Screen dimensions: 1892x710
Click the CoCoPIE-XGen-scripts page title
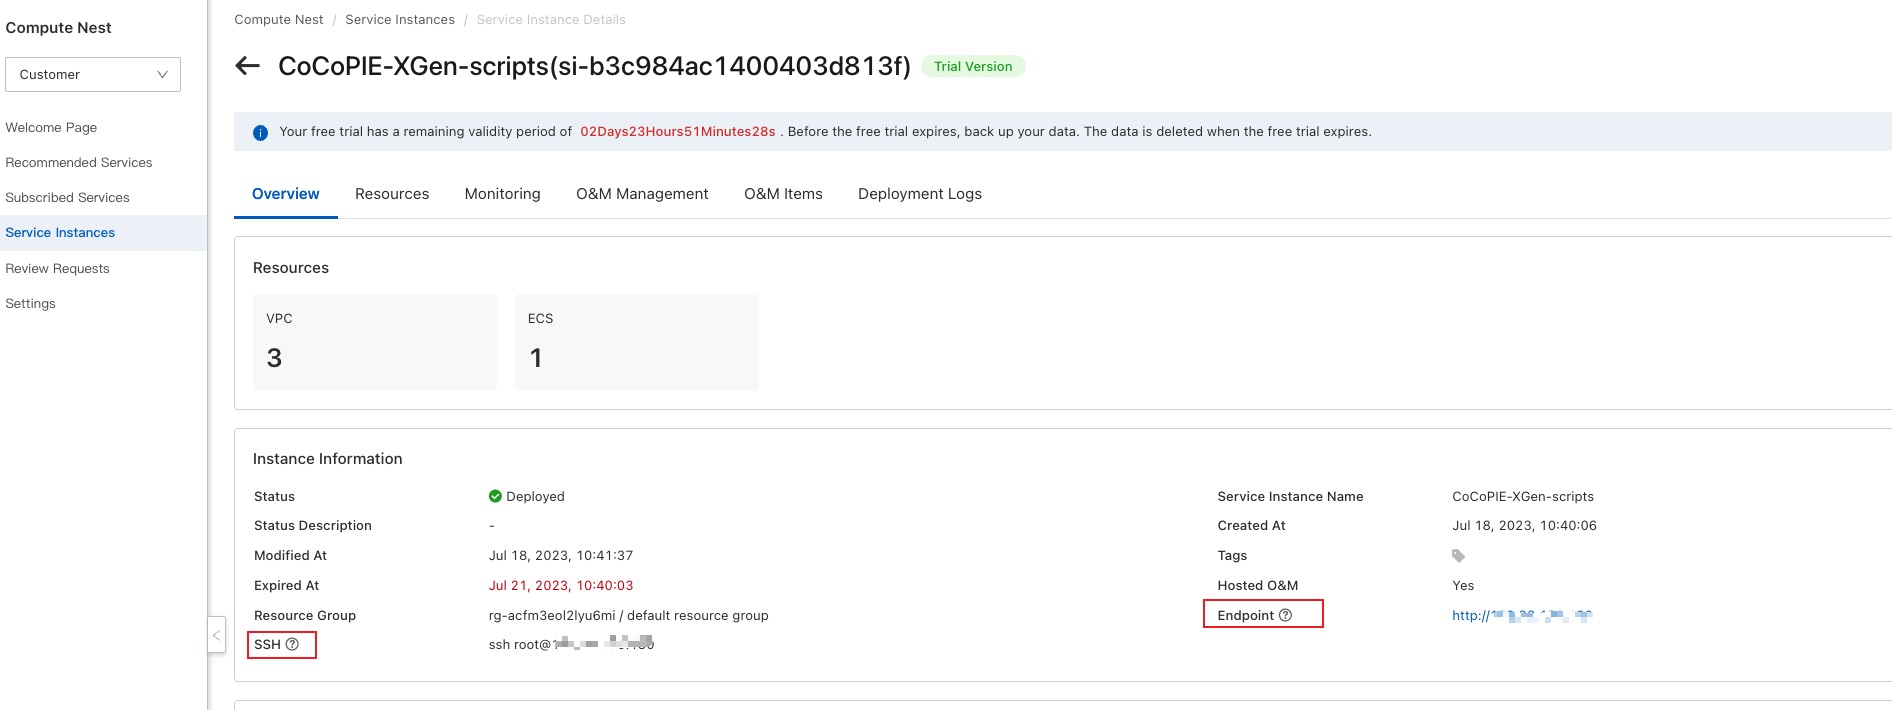point(595,66)
